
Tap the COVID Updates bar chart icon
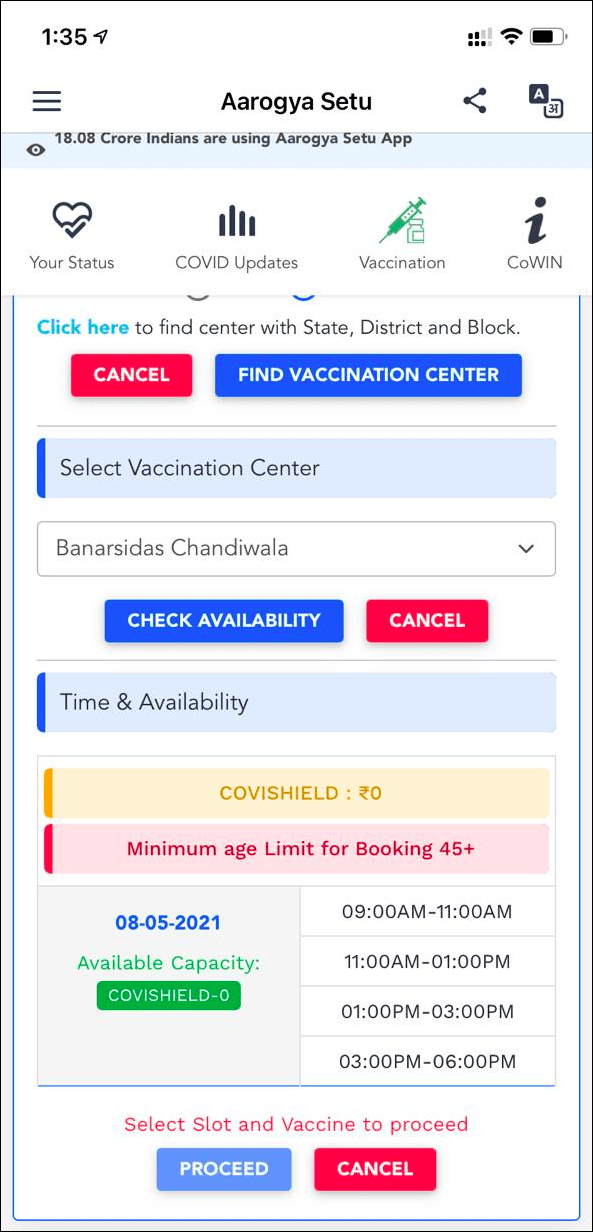(x=236, y=220)
